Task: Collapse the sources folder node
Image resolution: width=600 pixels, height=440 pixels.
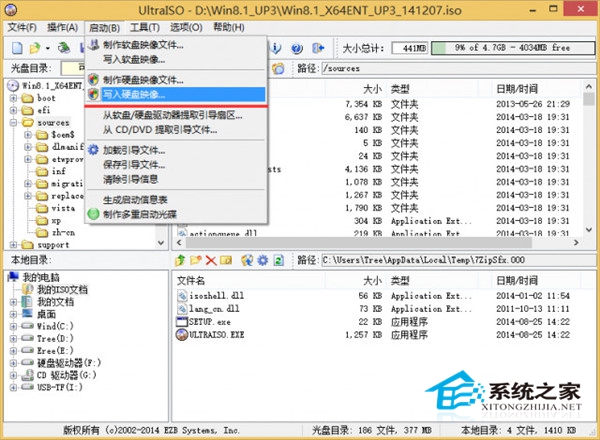Action: [13, 123]
